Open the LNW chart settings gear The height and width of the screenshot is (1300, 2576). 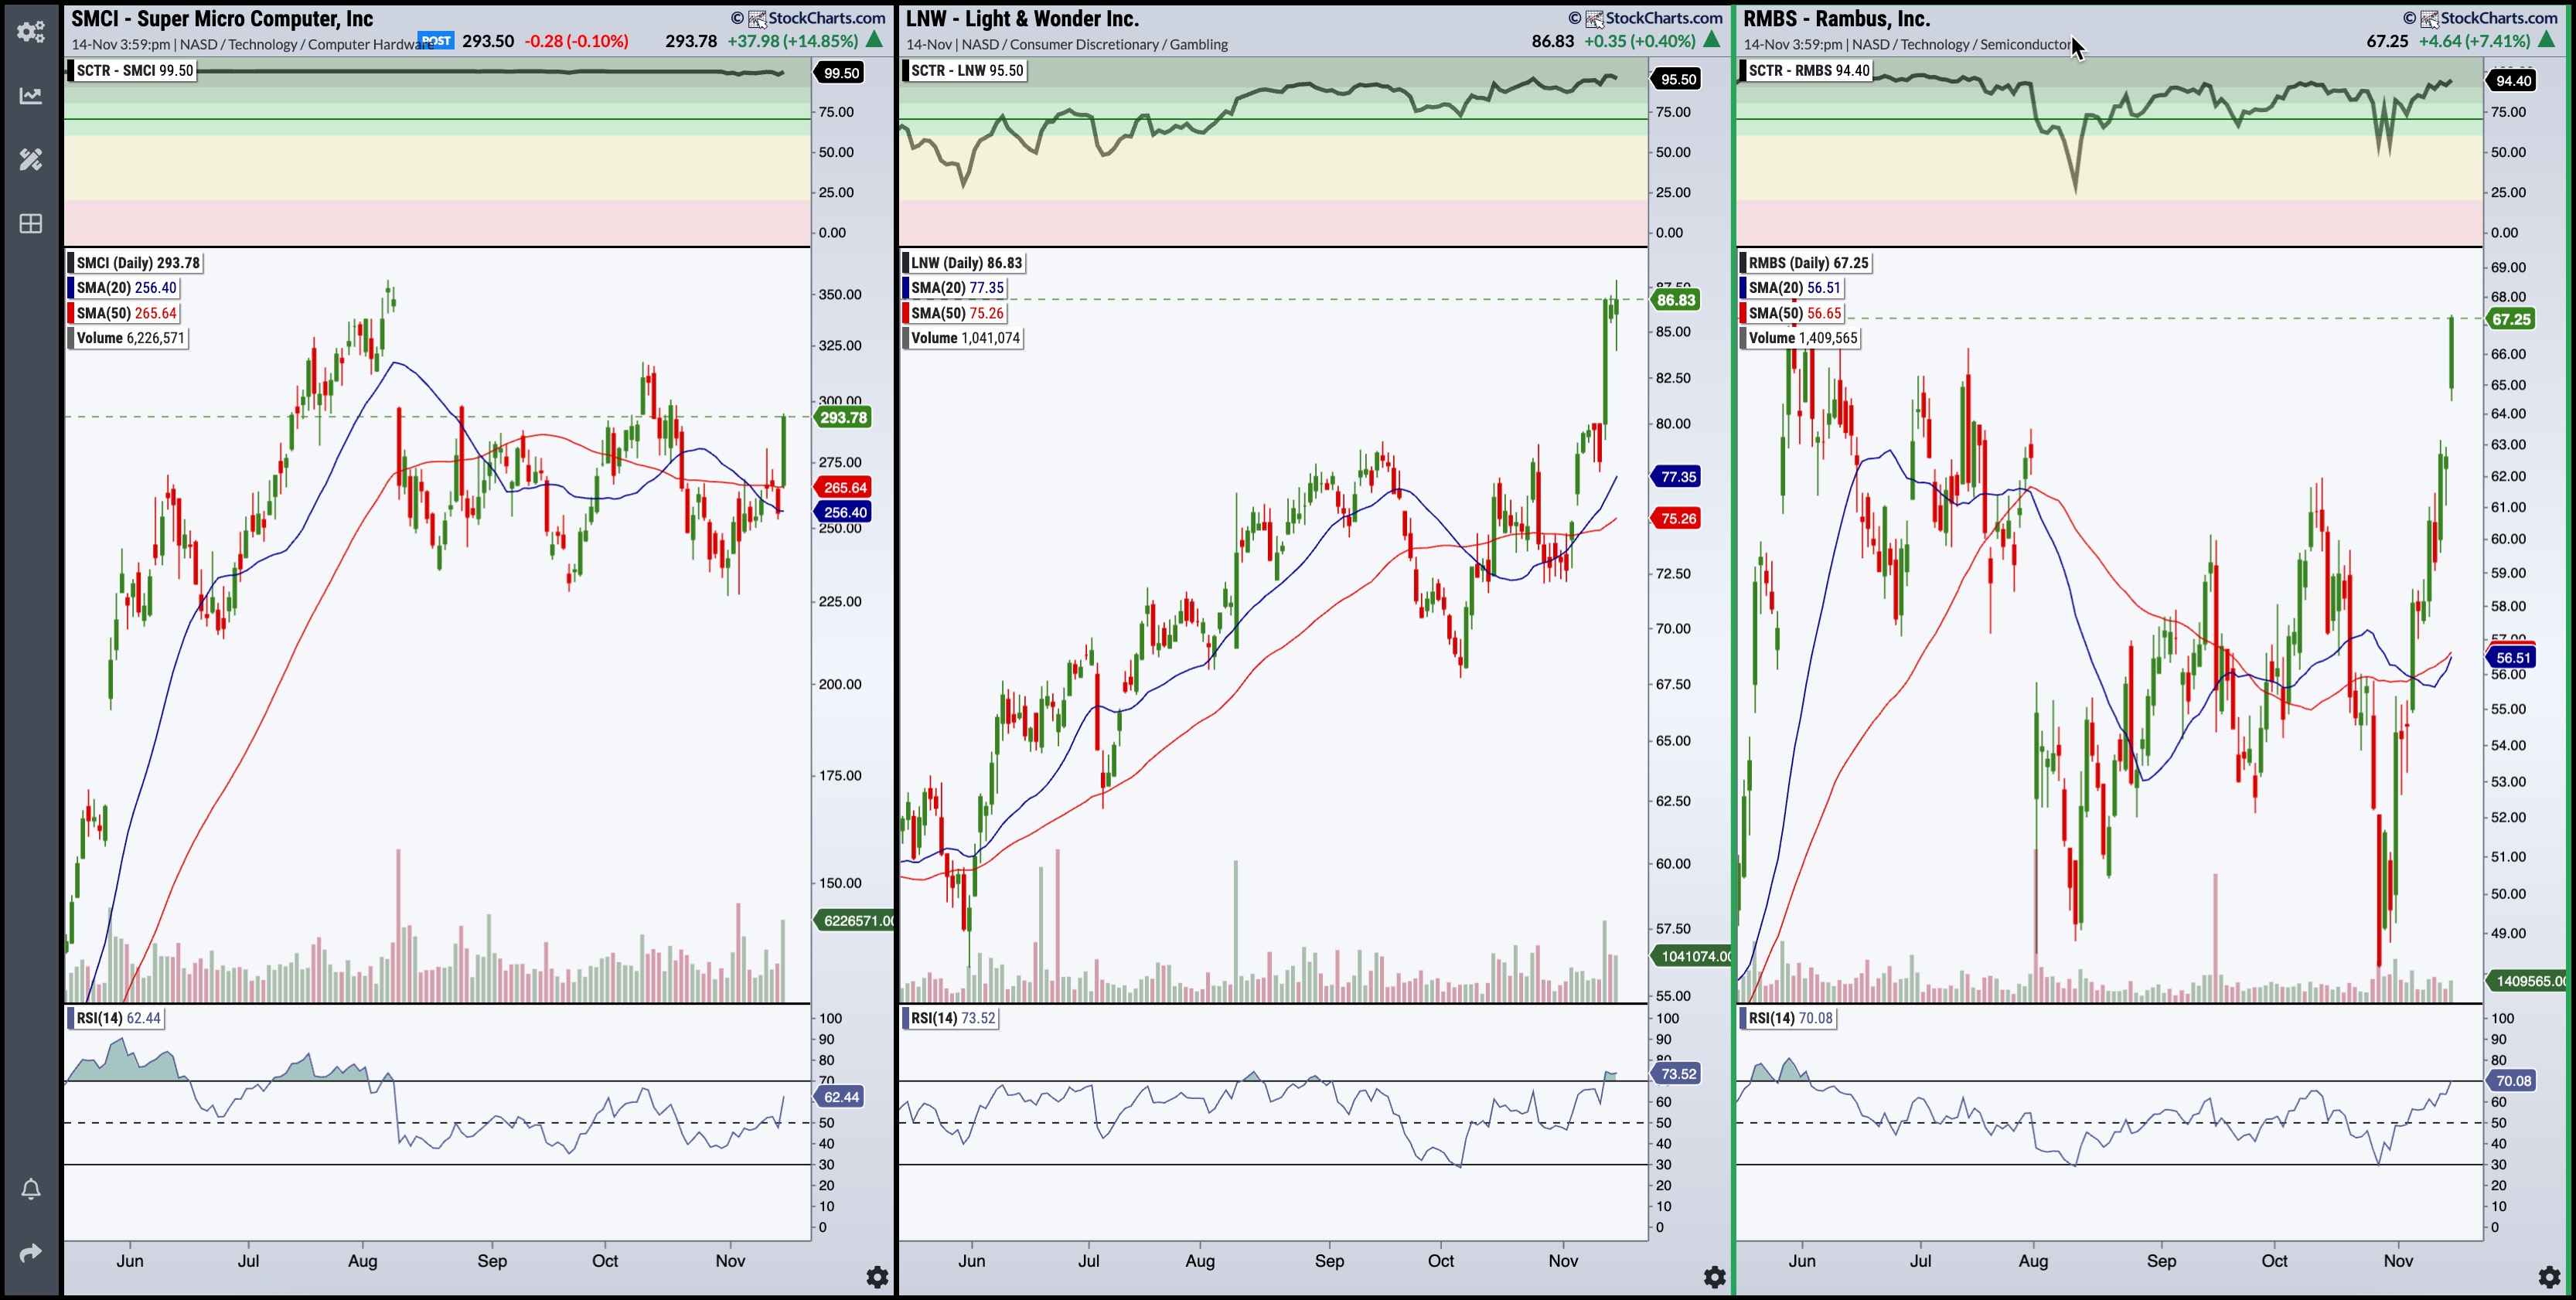(x=1714, y=1277)
